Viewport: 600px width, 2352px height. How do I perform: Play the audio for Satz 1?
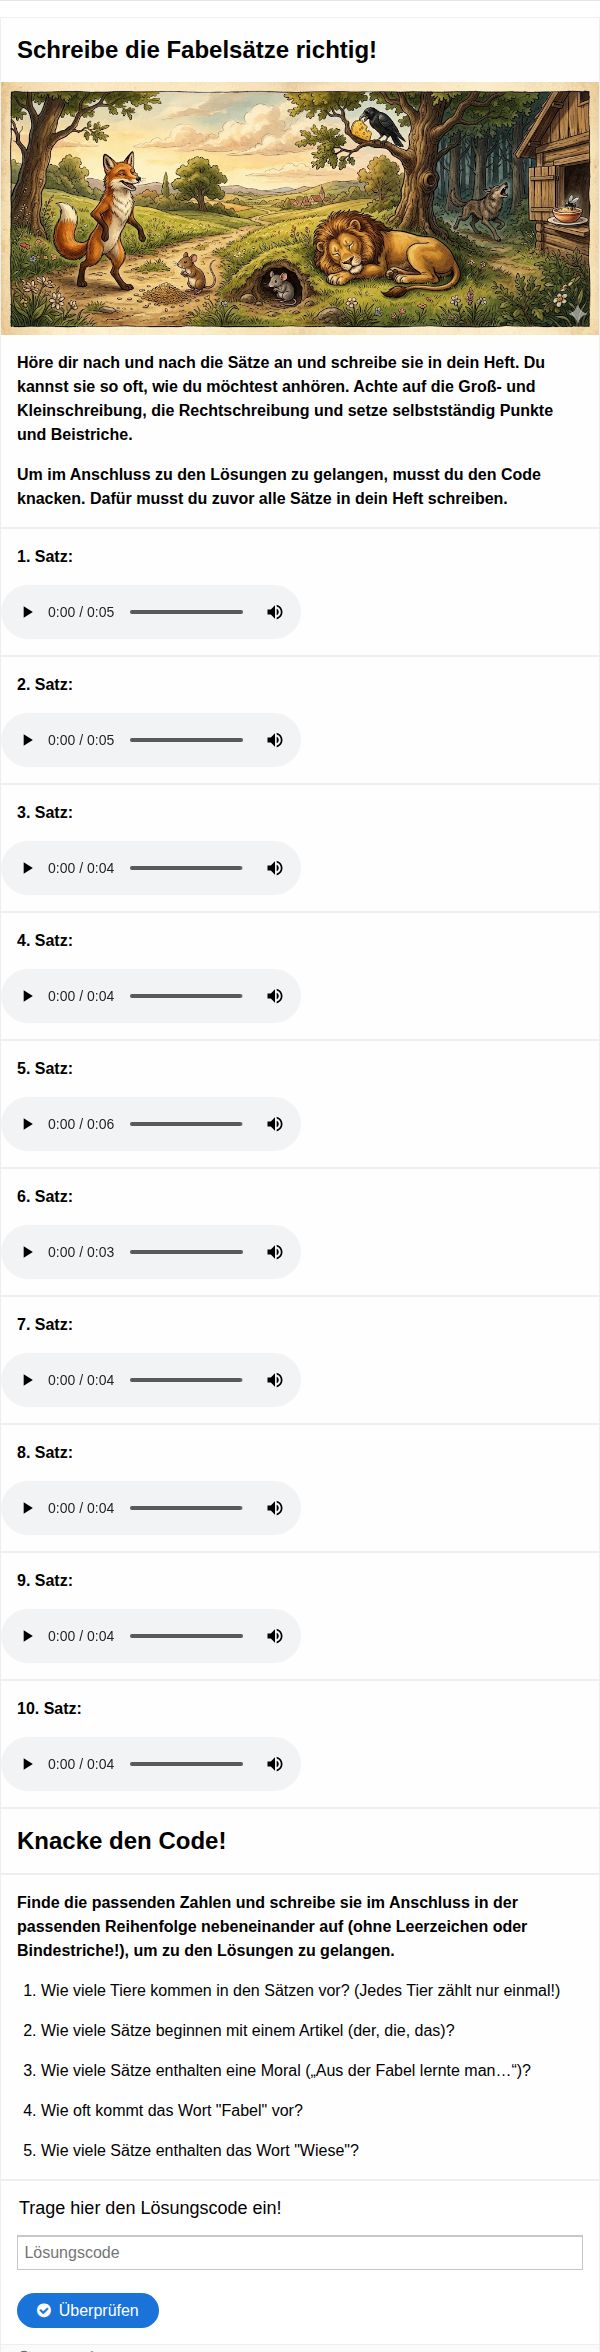point(28,612)
